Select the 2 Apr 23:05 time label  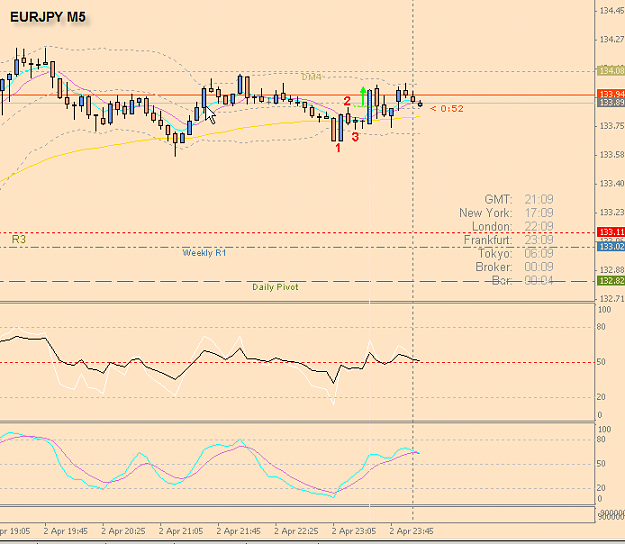(x=354, y=531)
